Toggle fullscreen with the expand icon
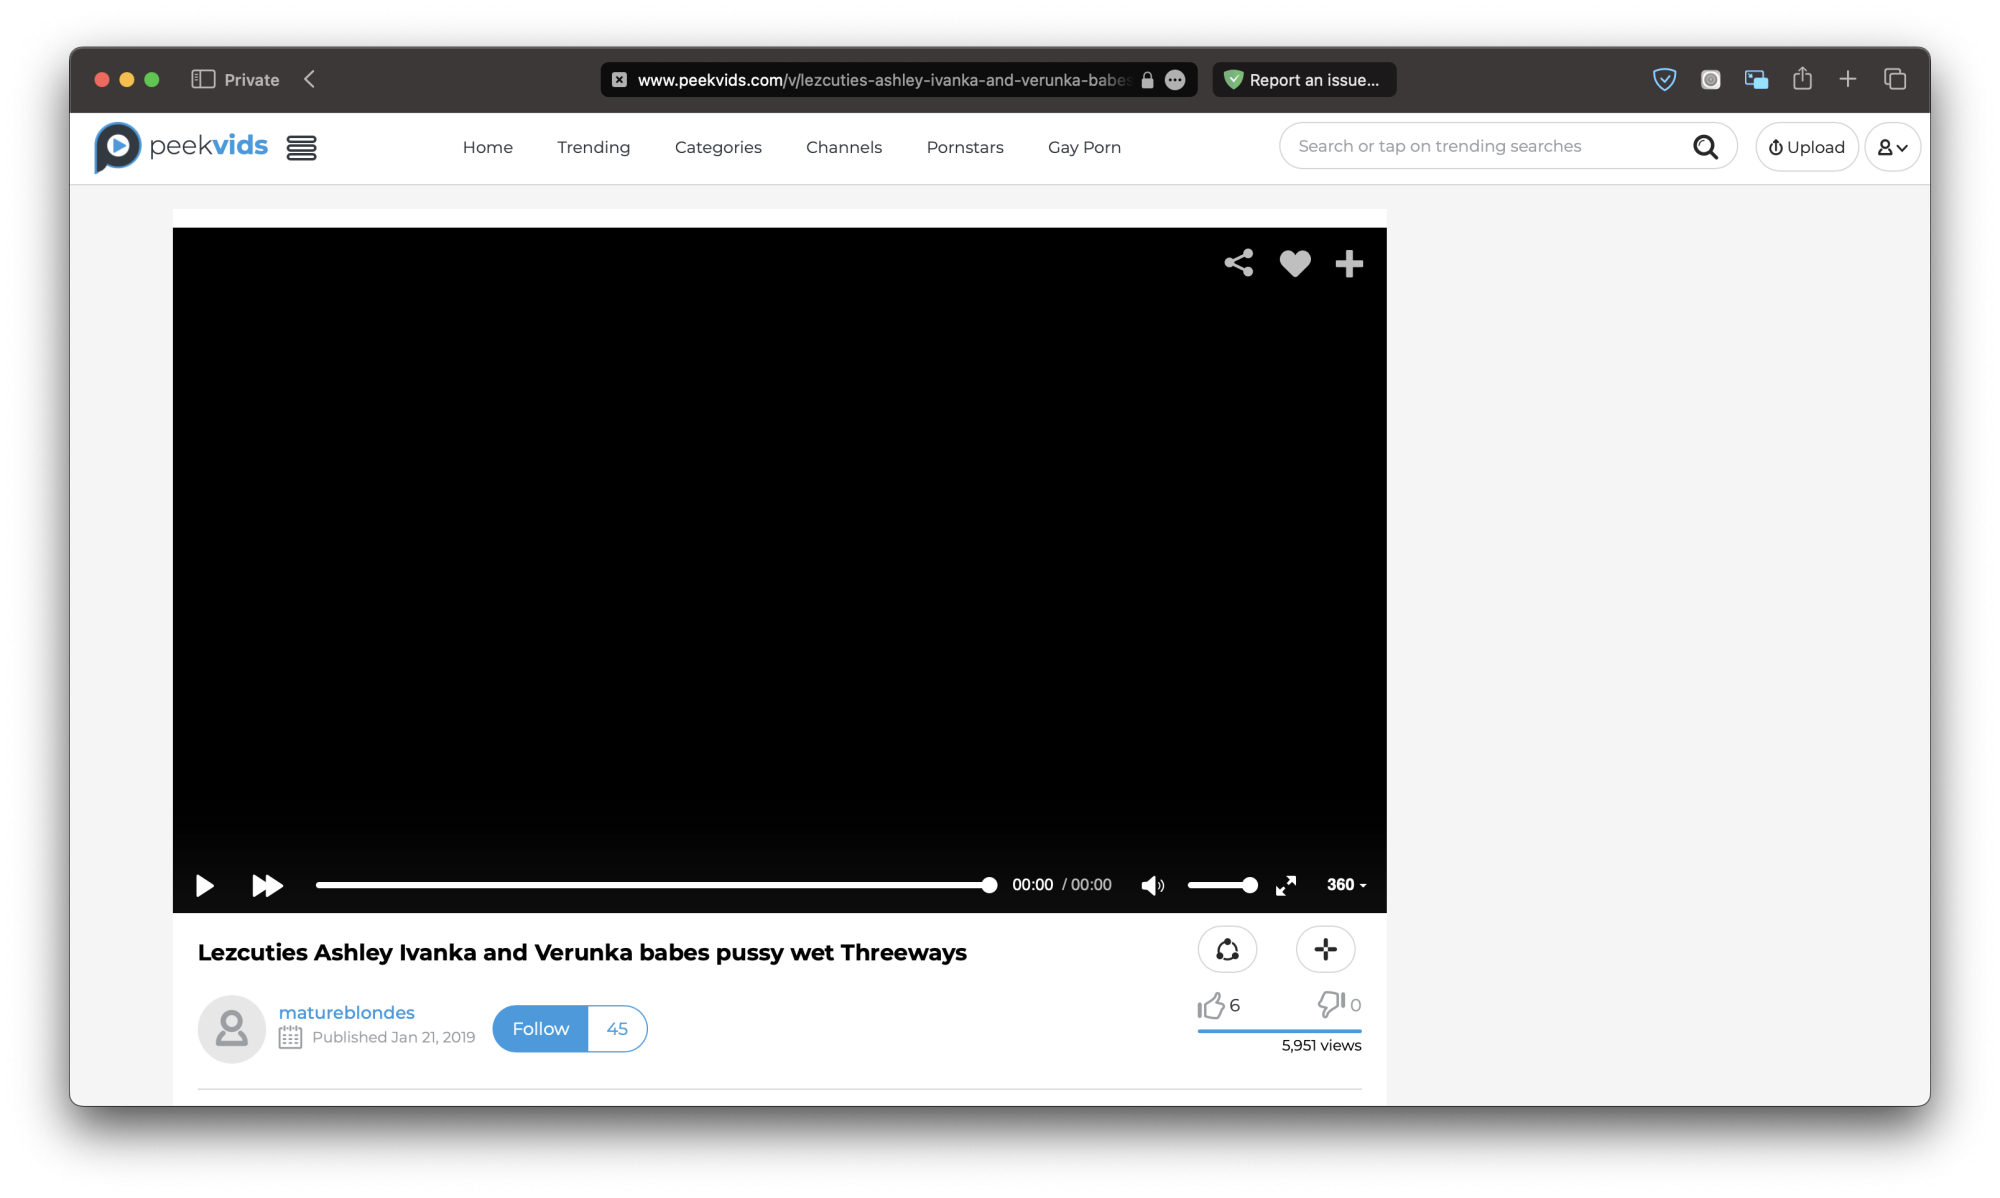2000x1198 pixels. [x=1286, y=885]
